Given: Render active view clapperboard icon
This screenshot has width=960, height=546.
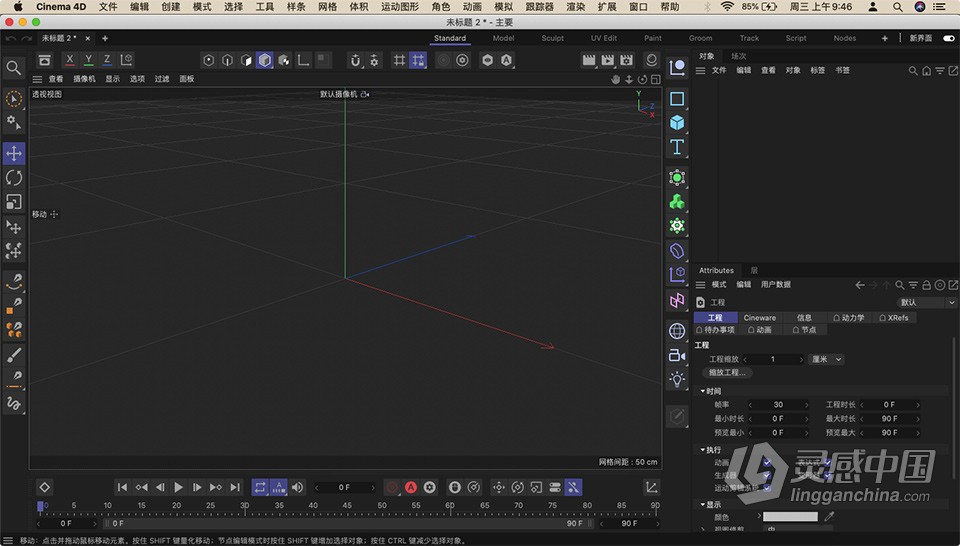Looking at the screenshot, I should [588, 60].
